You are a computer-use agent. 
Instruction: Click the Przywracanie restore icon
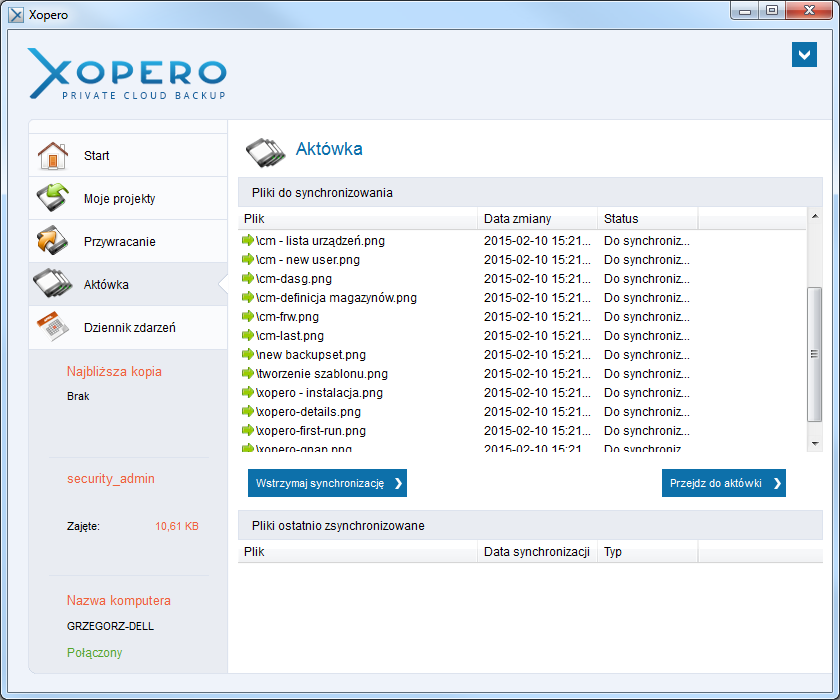[x=52, y=240]
